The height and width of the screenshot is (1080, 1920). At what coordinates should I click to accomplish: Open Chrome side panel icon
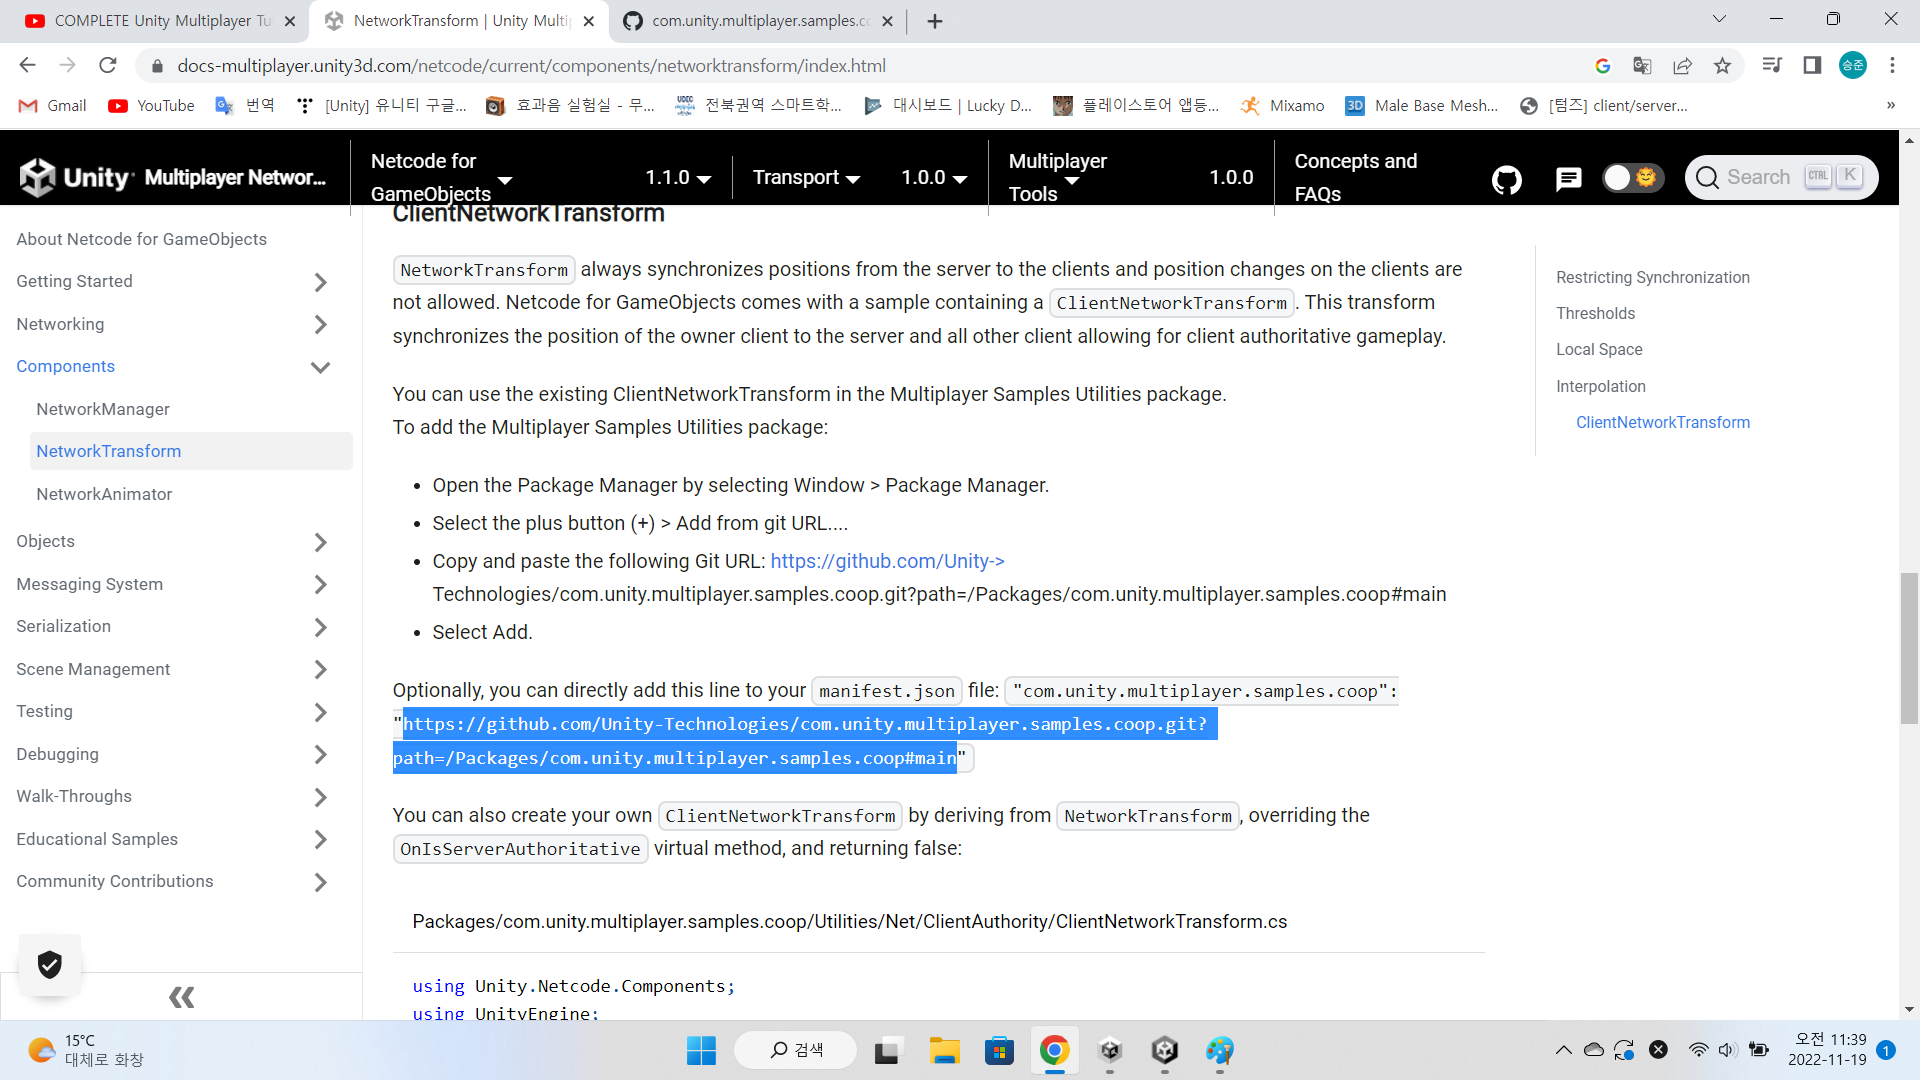[1812, 66]
